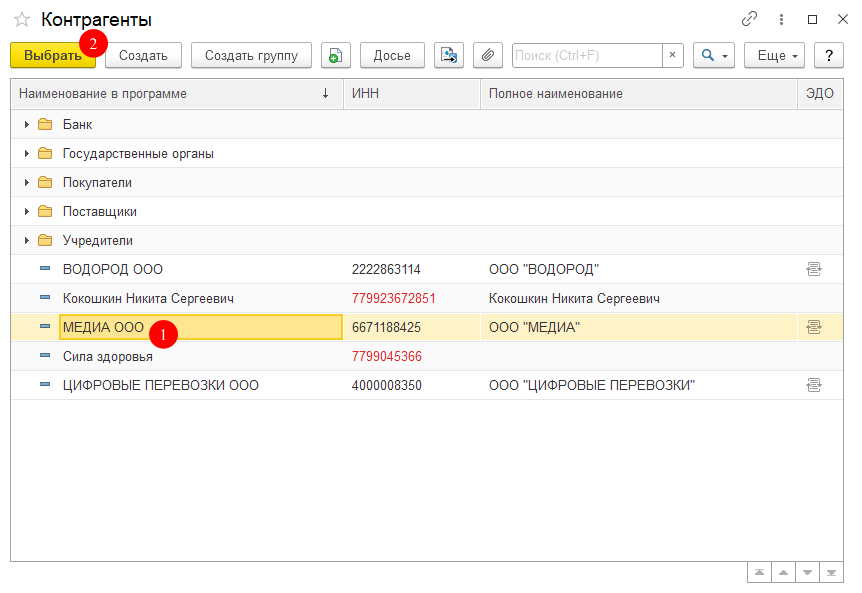Click item marker of ЦИФРОВЫЕ ПЕРЕВОЗКИ ООО
Viewport: 862px width, 593px height.
tap(45, 384)
